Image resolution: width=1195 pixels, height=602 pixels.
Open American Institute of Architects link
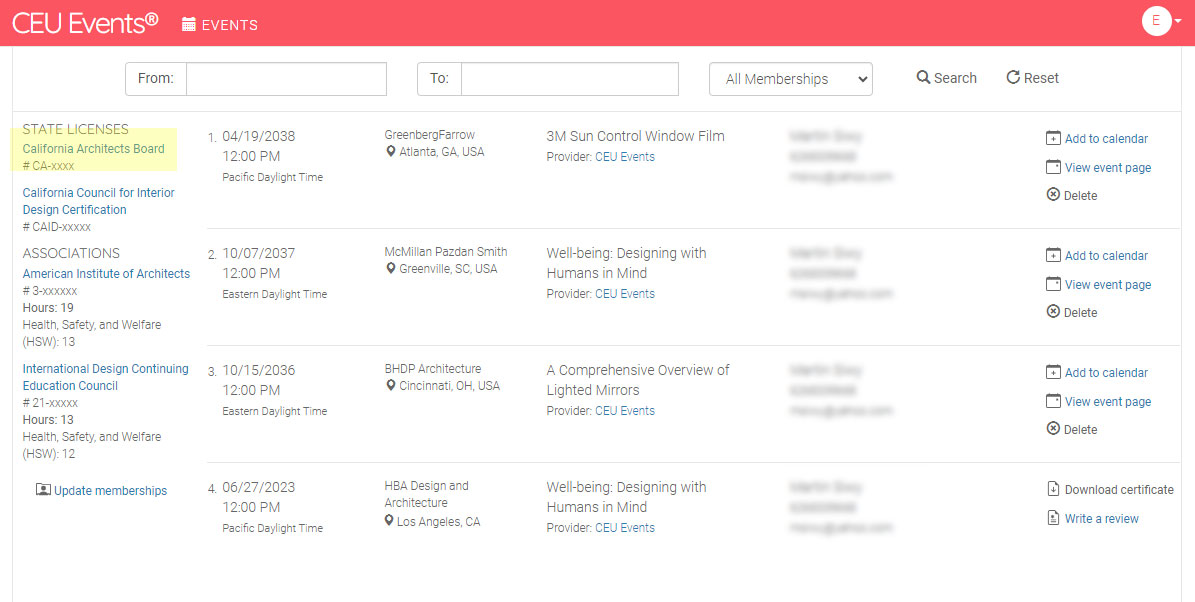pos(106,274)
